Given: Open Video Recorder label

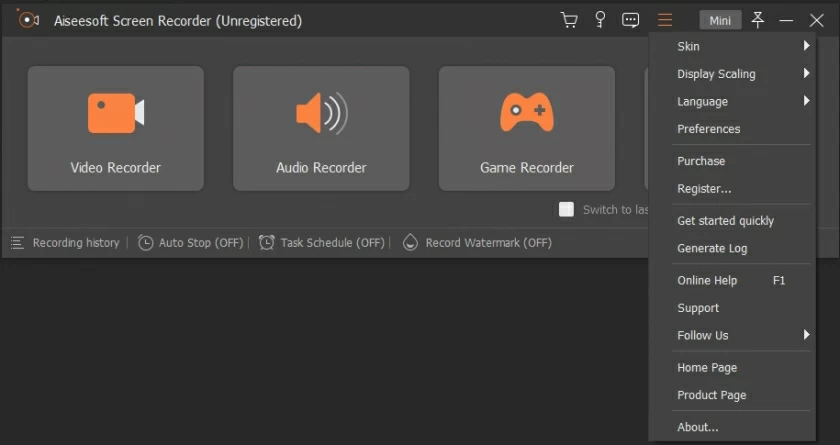Looking at the screenshot, I should [x=116, y=168].
